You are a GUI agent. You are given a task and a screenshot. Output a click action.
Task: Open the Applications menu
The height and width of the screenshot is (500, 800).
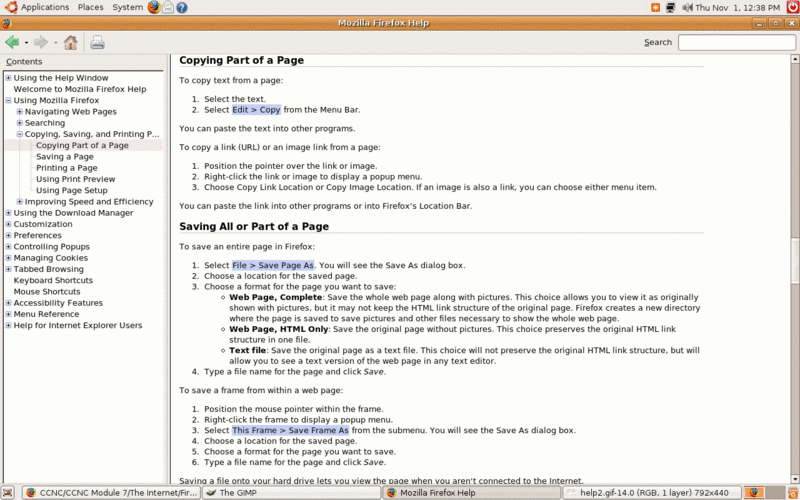(45, 7)
